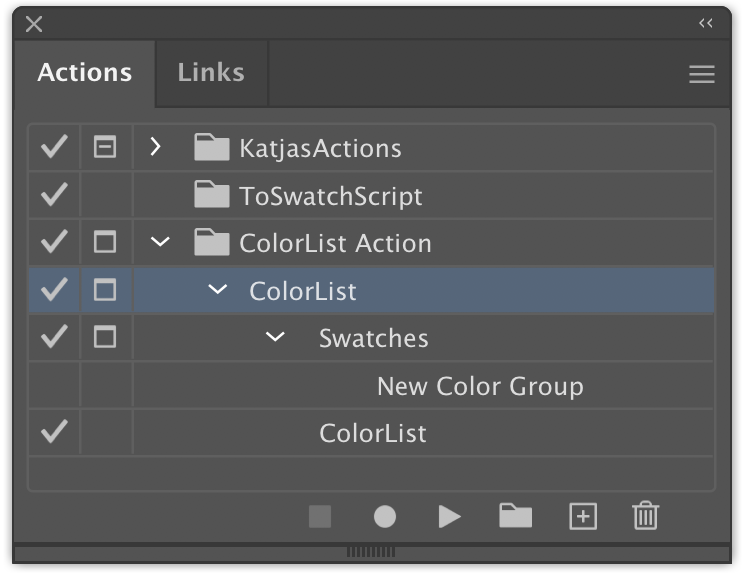
Task: Click the panel resize grip at bottom
Action: (x=371, y=552)
